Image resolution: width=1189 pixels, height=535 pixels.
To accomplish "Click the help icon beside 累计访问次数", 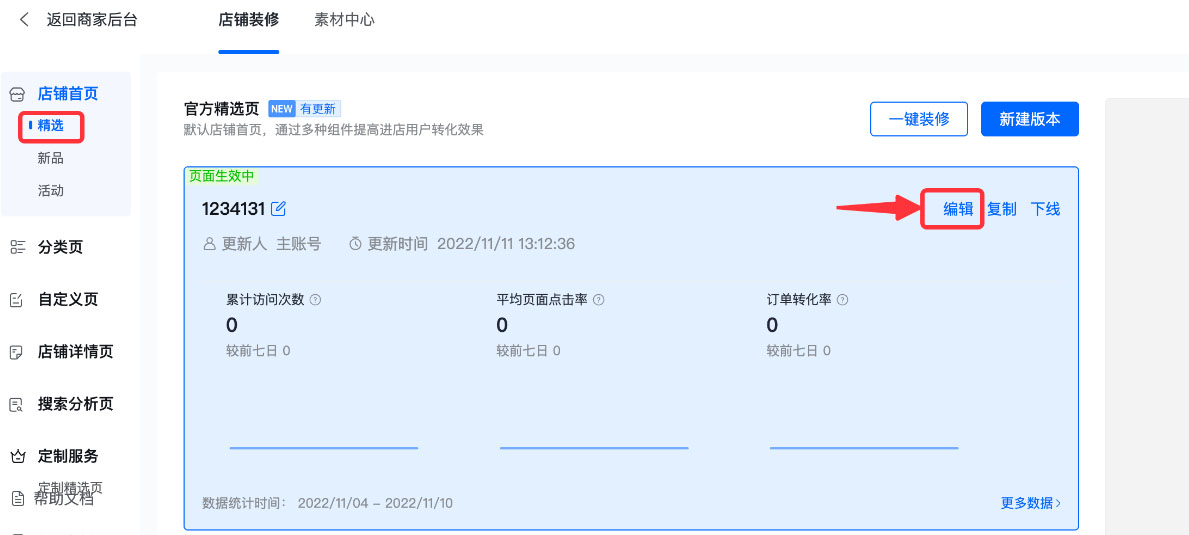I will tap(316, 299).
